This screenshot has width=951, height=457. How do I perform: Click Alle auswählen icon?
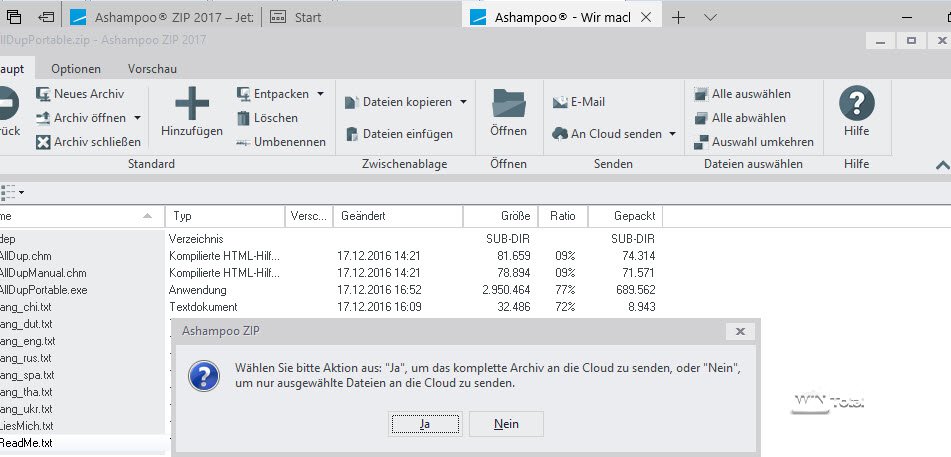(x=702, y=94)
